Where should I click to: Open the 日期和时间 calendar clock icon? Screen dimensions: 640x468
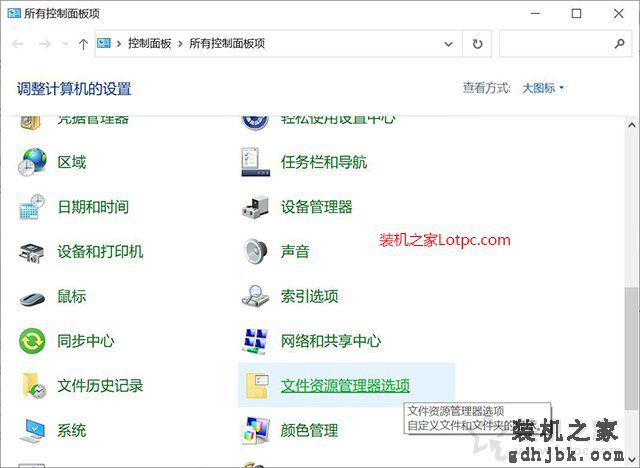[32, 207]
